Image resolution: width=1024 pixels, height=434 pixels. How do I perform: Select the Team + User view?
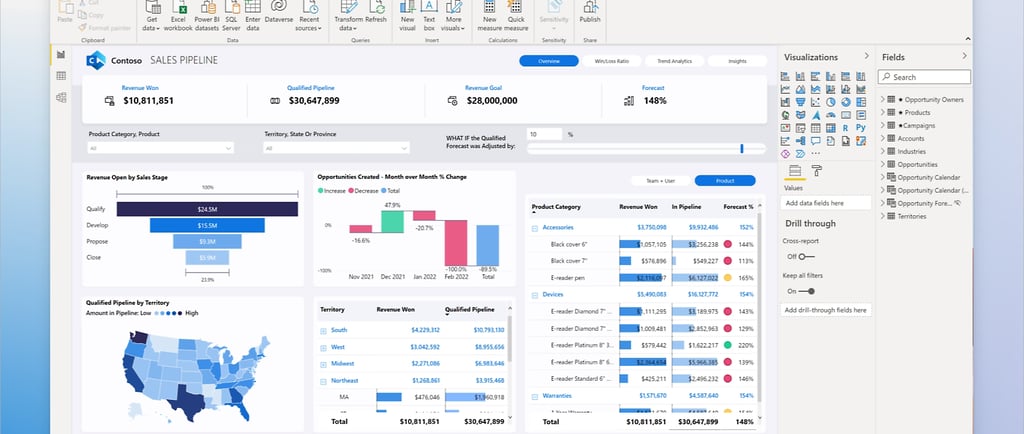tap(660, 181)
